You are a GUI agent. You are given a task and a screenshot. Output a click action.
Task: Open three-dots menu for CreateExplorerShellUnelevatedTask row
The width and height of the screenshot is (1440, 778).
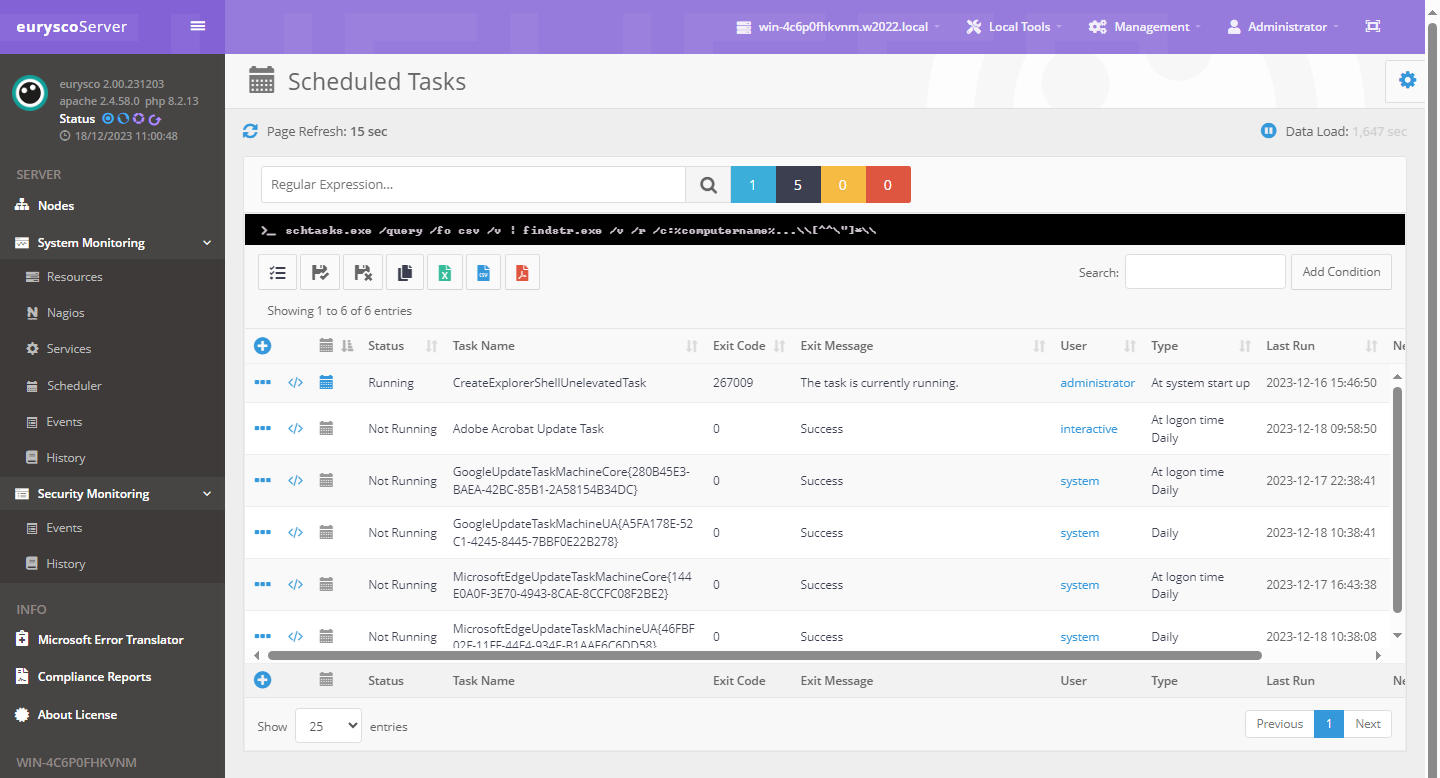tap(262, 383)
